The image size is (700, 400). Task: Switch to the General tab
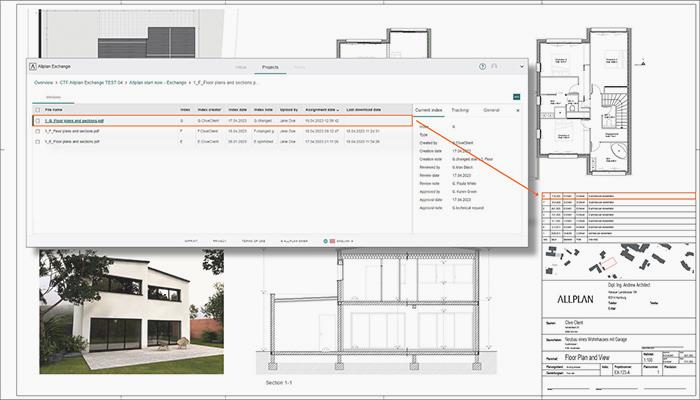pos(491,110)
